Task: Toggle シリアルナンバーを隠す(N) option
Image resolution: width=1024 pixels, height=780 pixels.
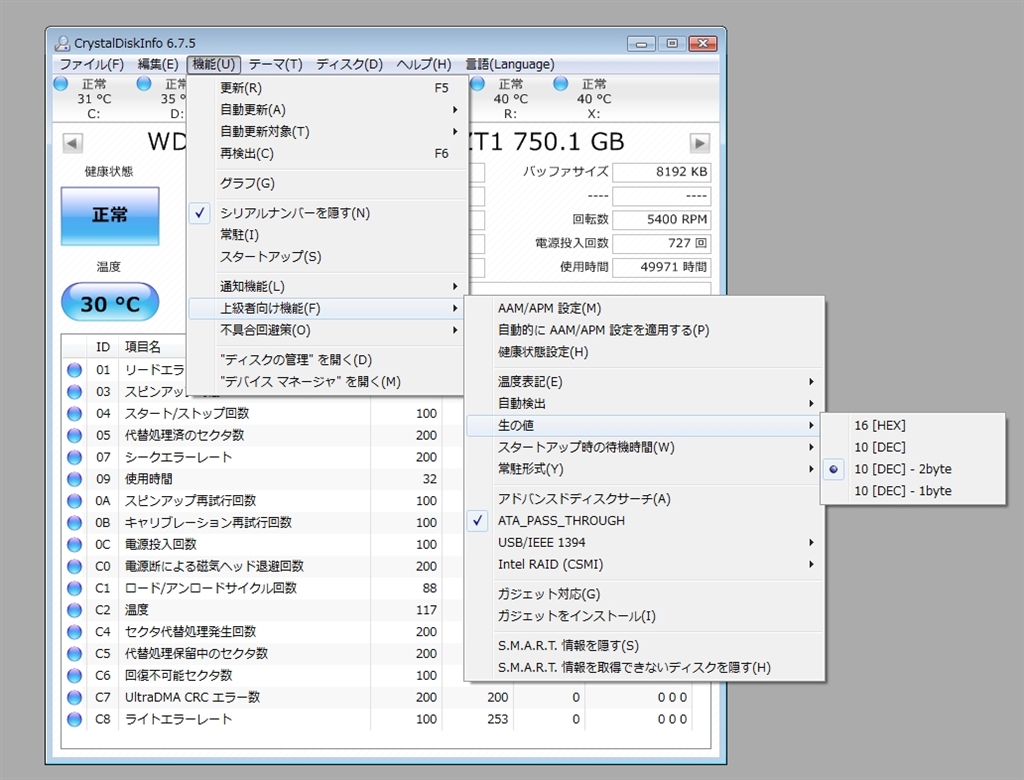Action: (x=327, y=213)
